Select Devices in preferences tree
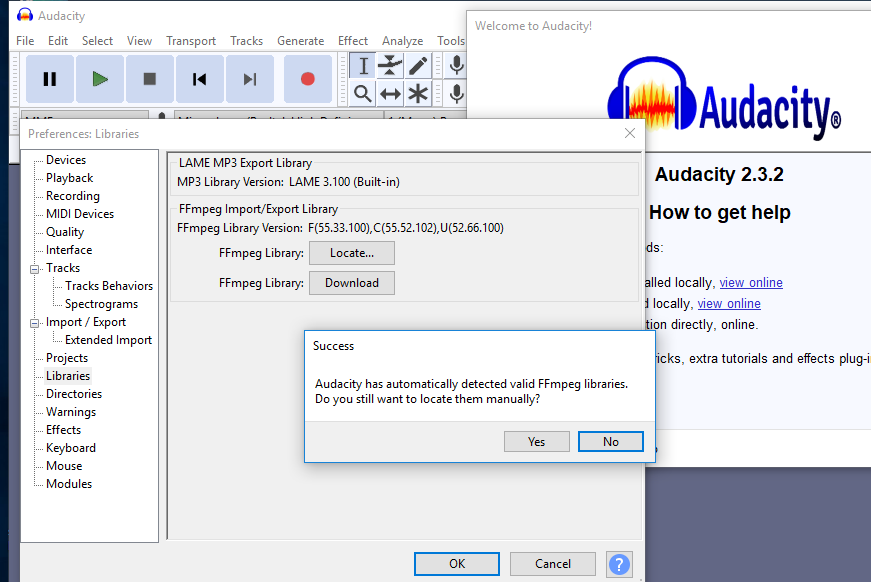 coord(66,160)
